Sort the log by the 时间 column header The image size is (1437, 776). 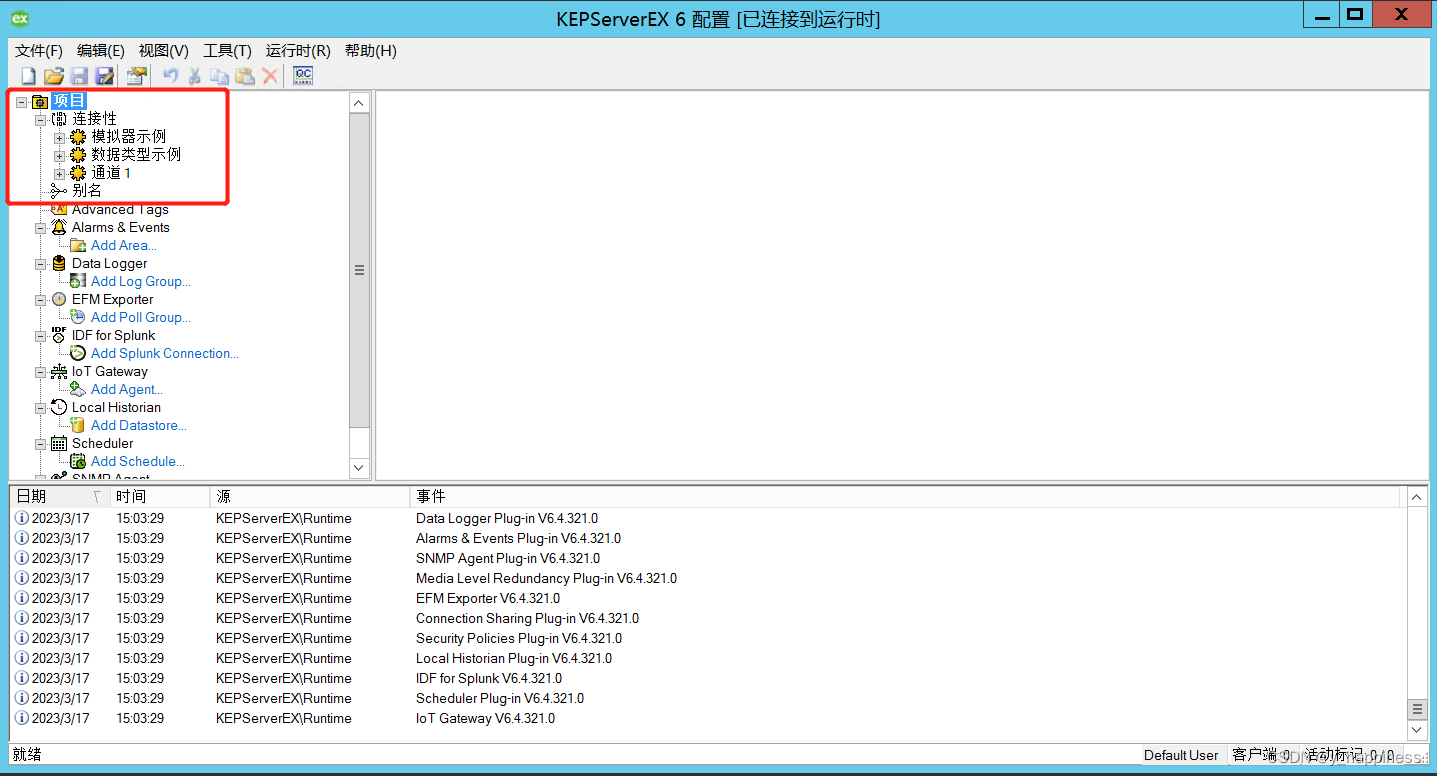tap(160, 496)
